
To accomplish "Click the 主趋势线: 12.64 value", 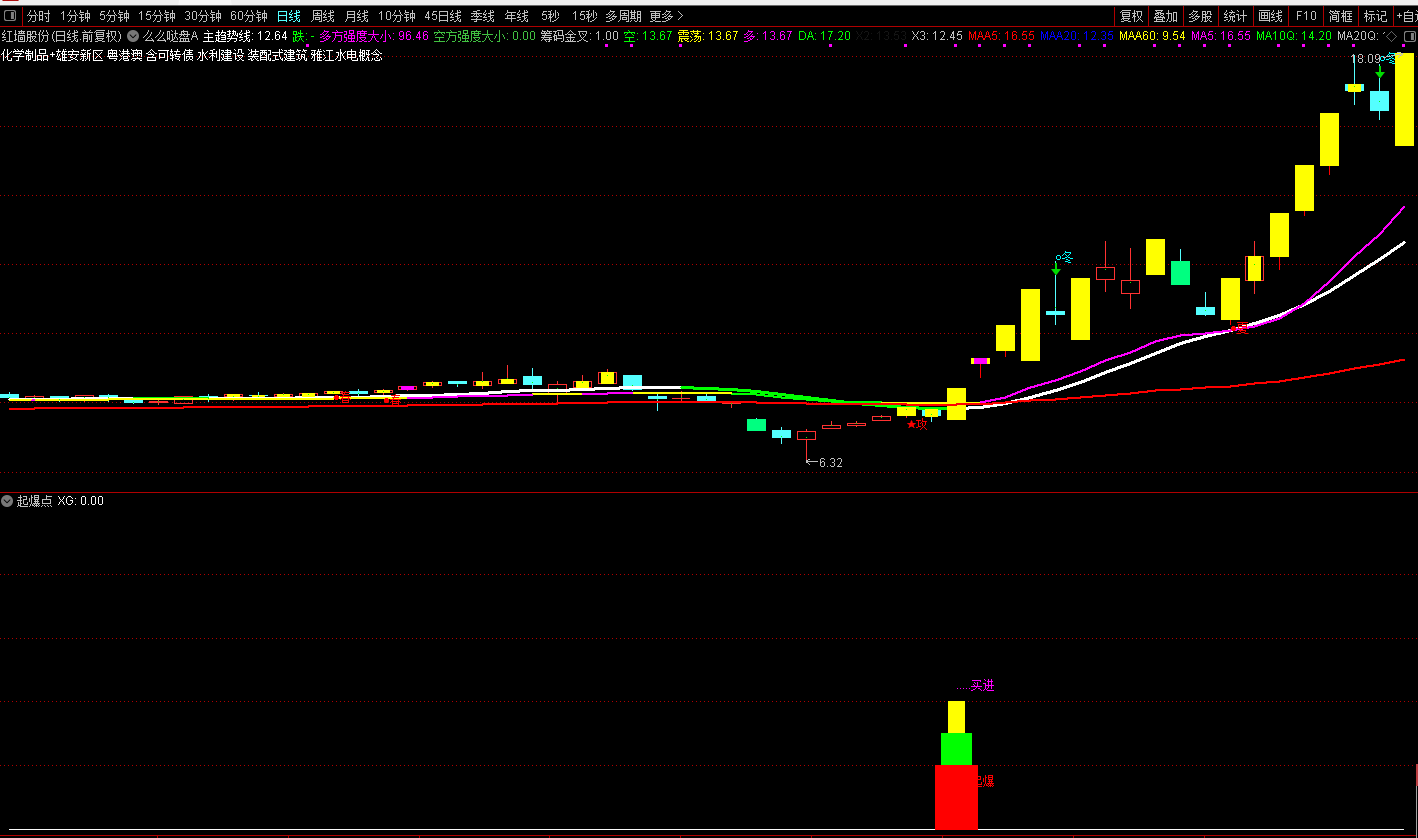I will [245, 36].
